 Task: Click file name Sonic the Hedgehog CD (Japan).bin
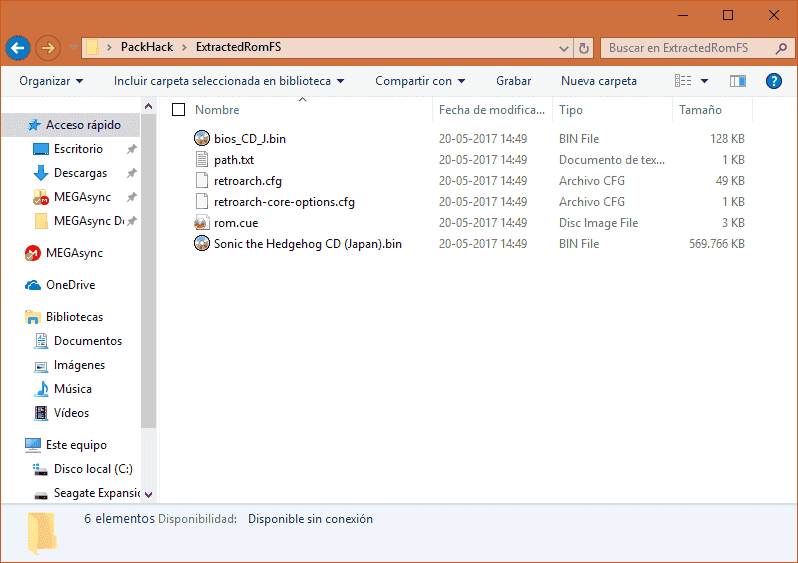307,244
